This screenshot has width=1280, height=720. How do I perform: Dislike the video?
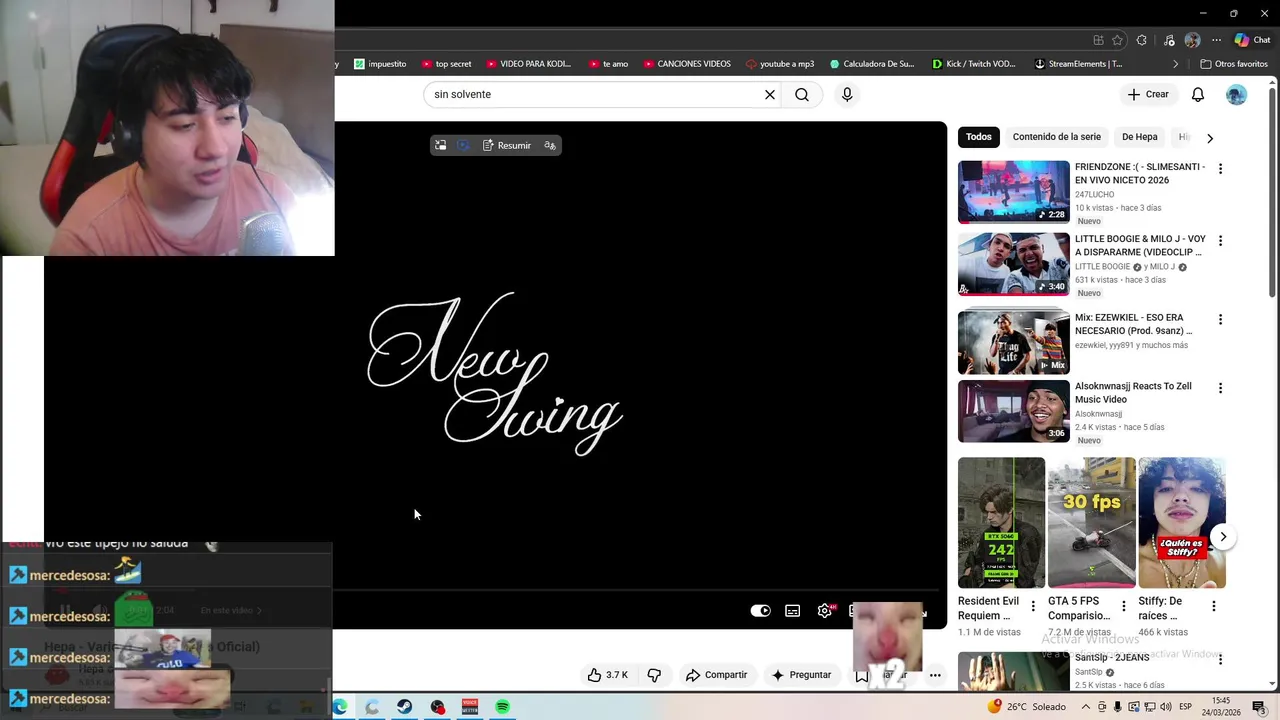654,675
